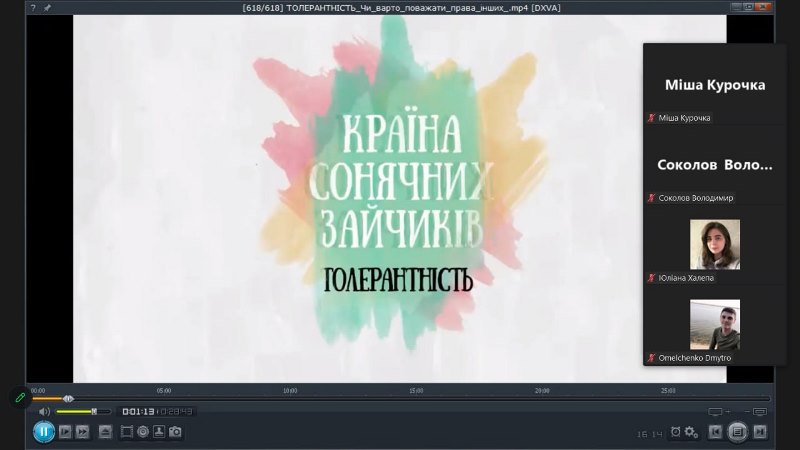Screen dimensions: 800x450
Task: Click the fast forward button
Action: pyautogui.click(x=82, y=432)
